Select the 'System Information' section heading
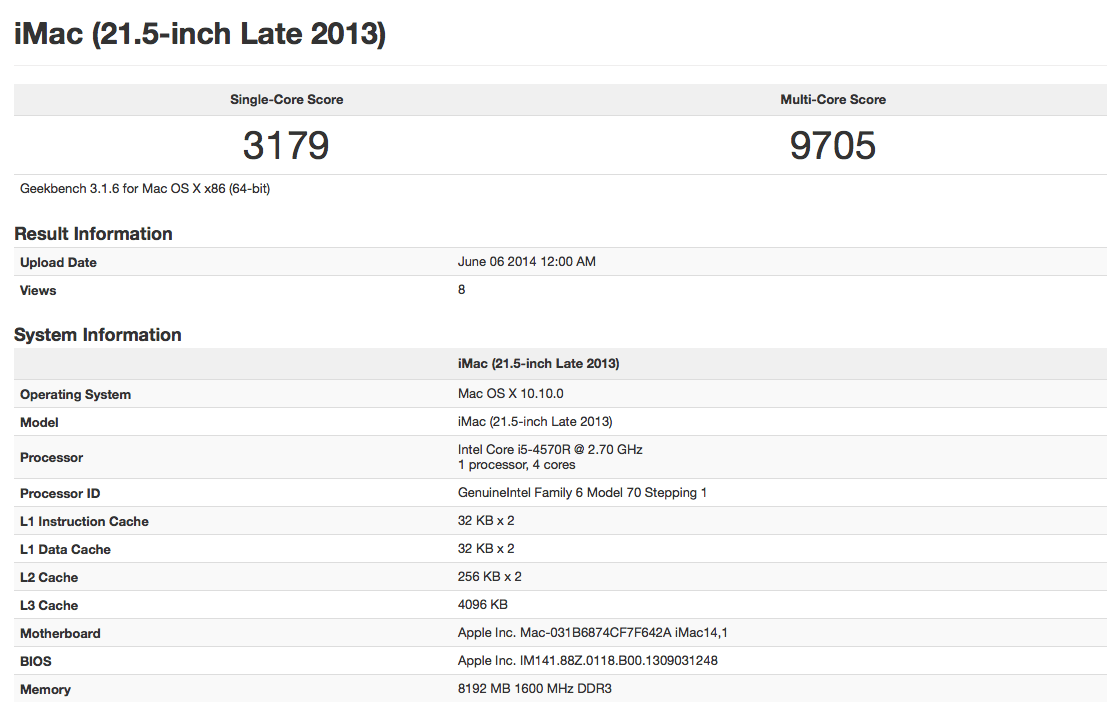1120x715 pixels. point(98,334)
